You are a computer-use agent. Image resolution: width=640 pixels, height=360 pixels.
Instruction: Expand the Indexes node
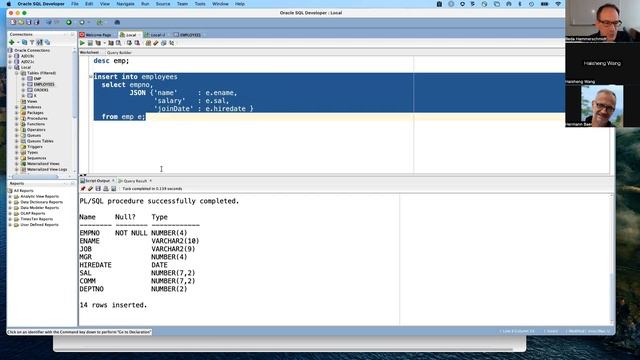17,107
